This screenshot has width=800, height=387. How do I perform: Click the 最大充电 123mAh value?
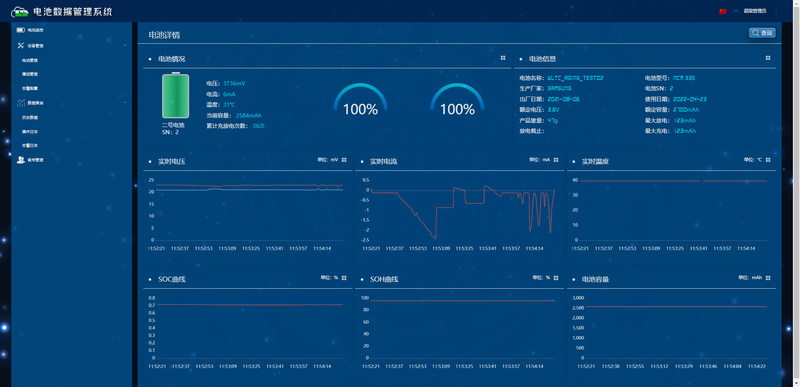coord(684,131)
